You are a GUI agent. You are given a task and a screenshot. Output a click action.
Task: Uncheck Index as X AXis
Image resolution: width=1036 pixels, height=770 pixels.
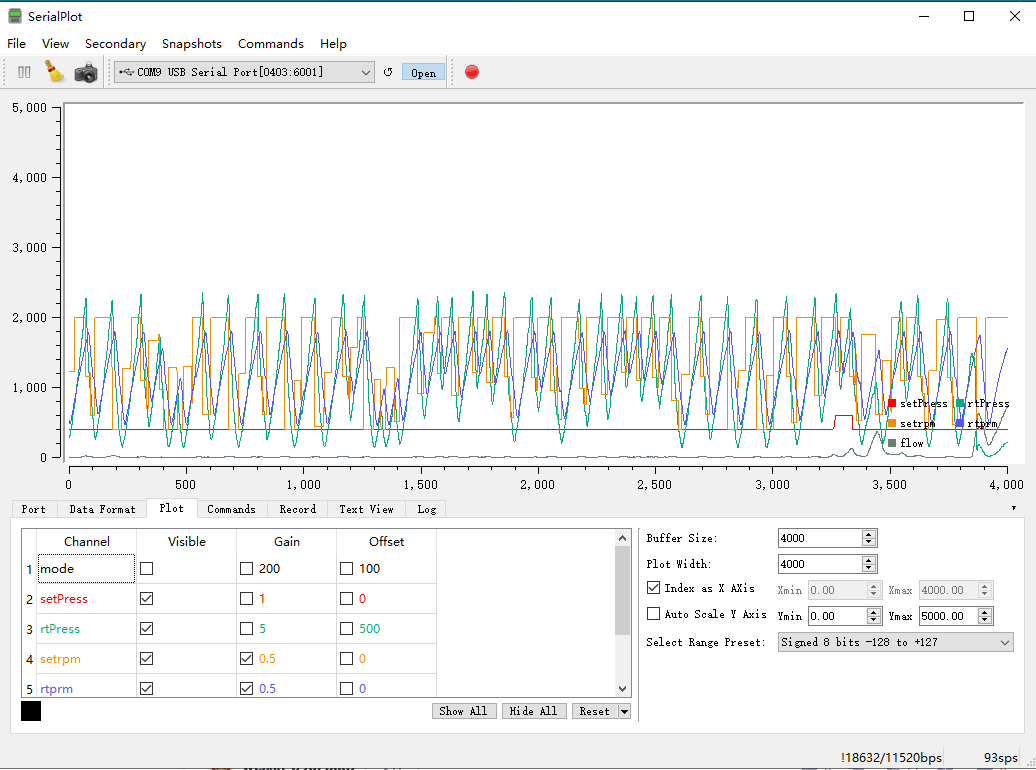coord(653,587)
